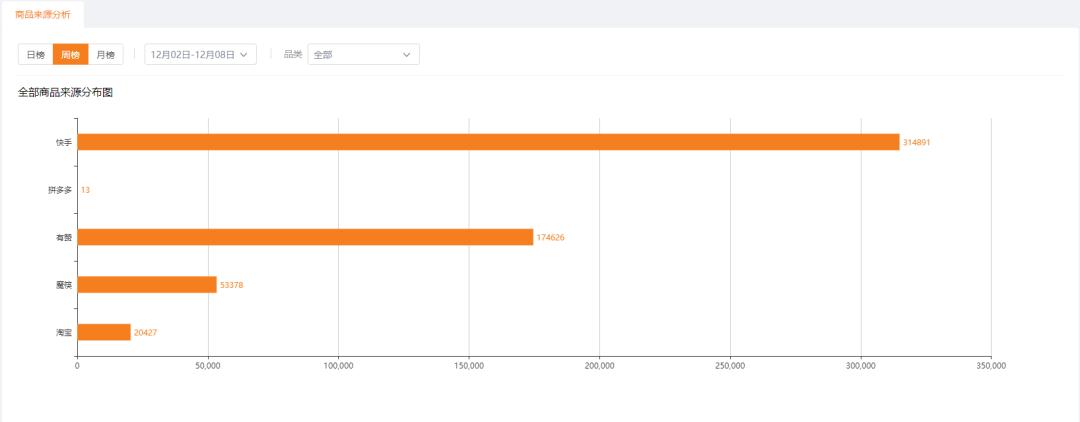This screenshot has width=1080, height=422.
Task: Switch ranking to 日榜
Action: (x=35, y=55)
